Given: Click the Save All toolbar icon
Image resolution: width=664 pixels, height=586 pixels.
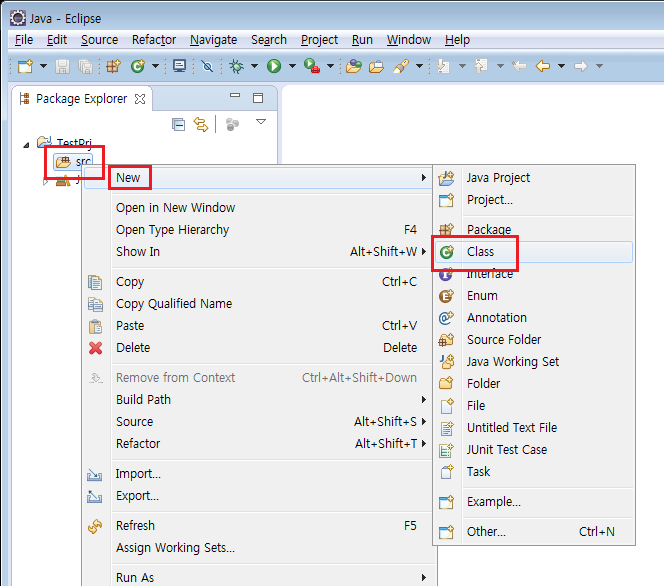Looking at the screenshot, I should click(x=86, y=66).
